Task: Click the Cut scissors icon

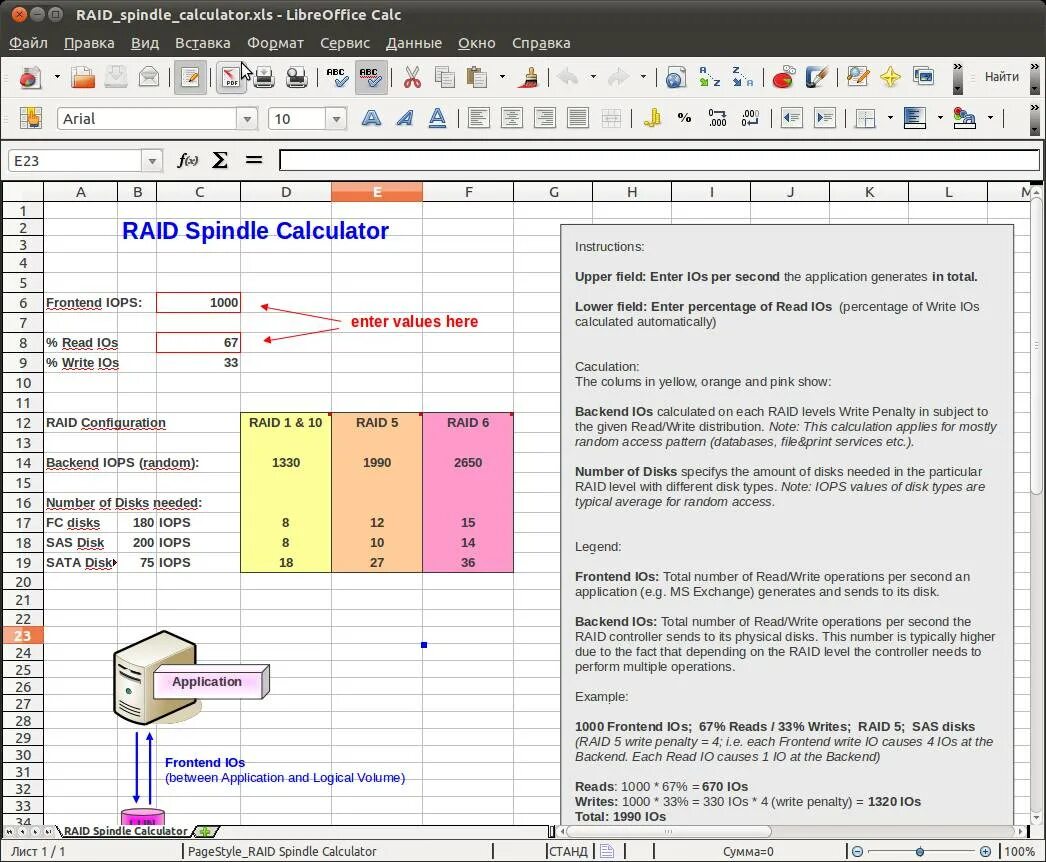Action: 412,77
